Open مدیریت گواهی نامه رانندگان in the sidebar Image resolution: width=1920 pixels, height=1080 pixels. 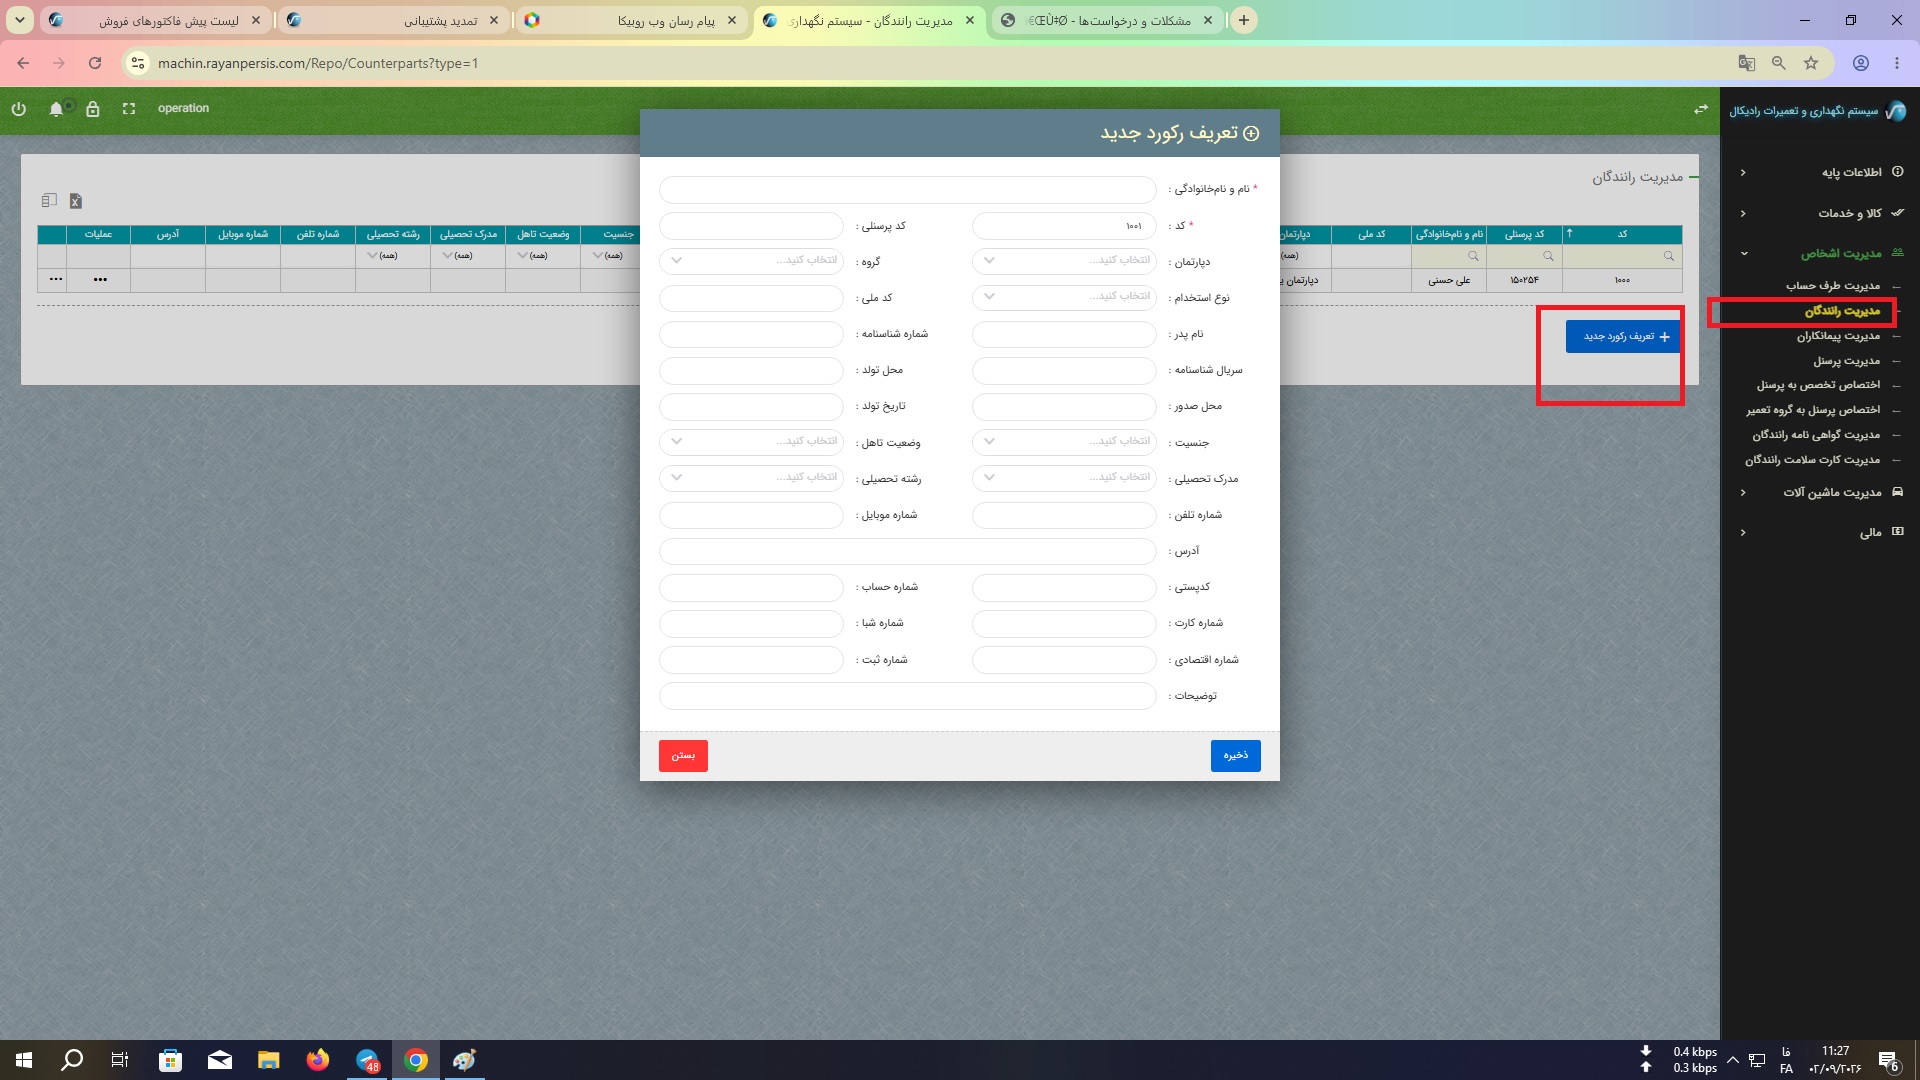(x=1816, y=435)
